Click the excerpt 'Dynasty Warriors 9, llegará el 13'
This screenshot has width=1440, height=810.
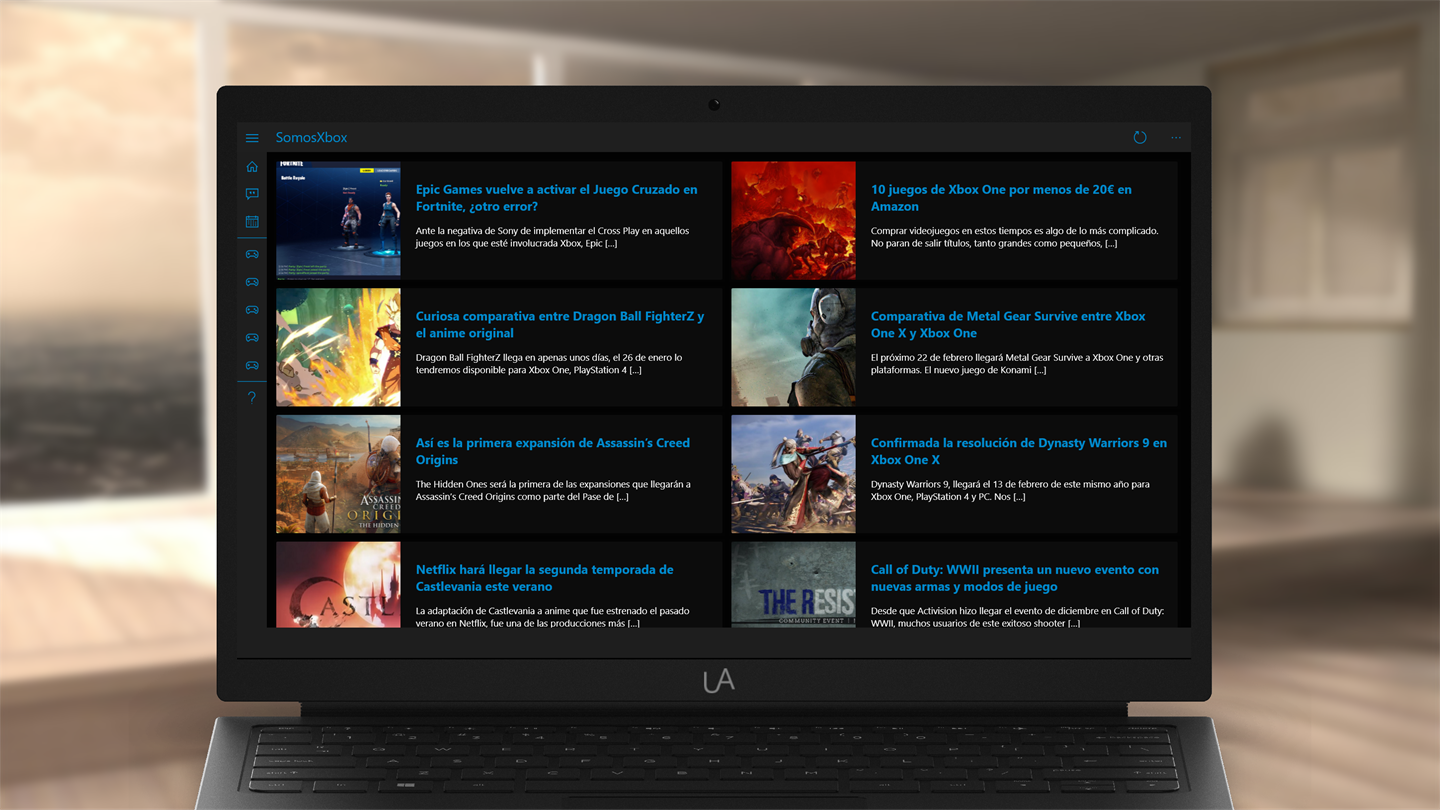coord(1010,490)
